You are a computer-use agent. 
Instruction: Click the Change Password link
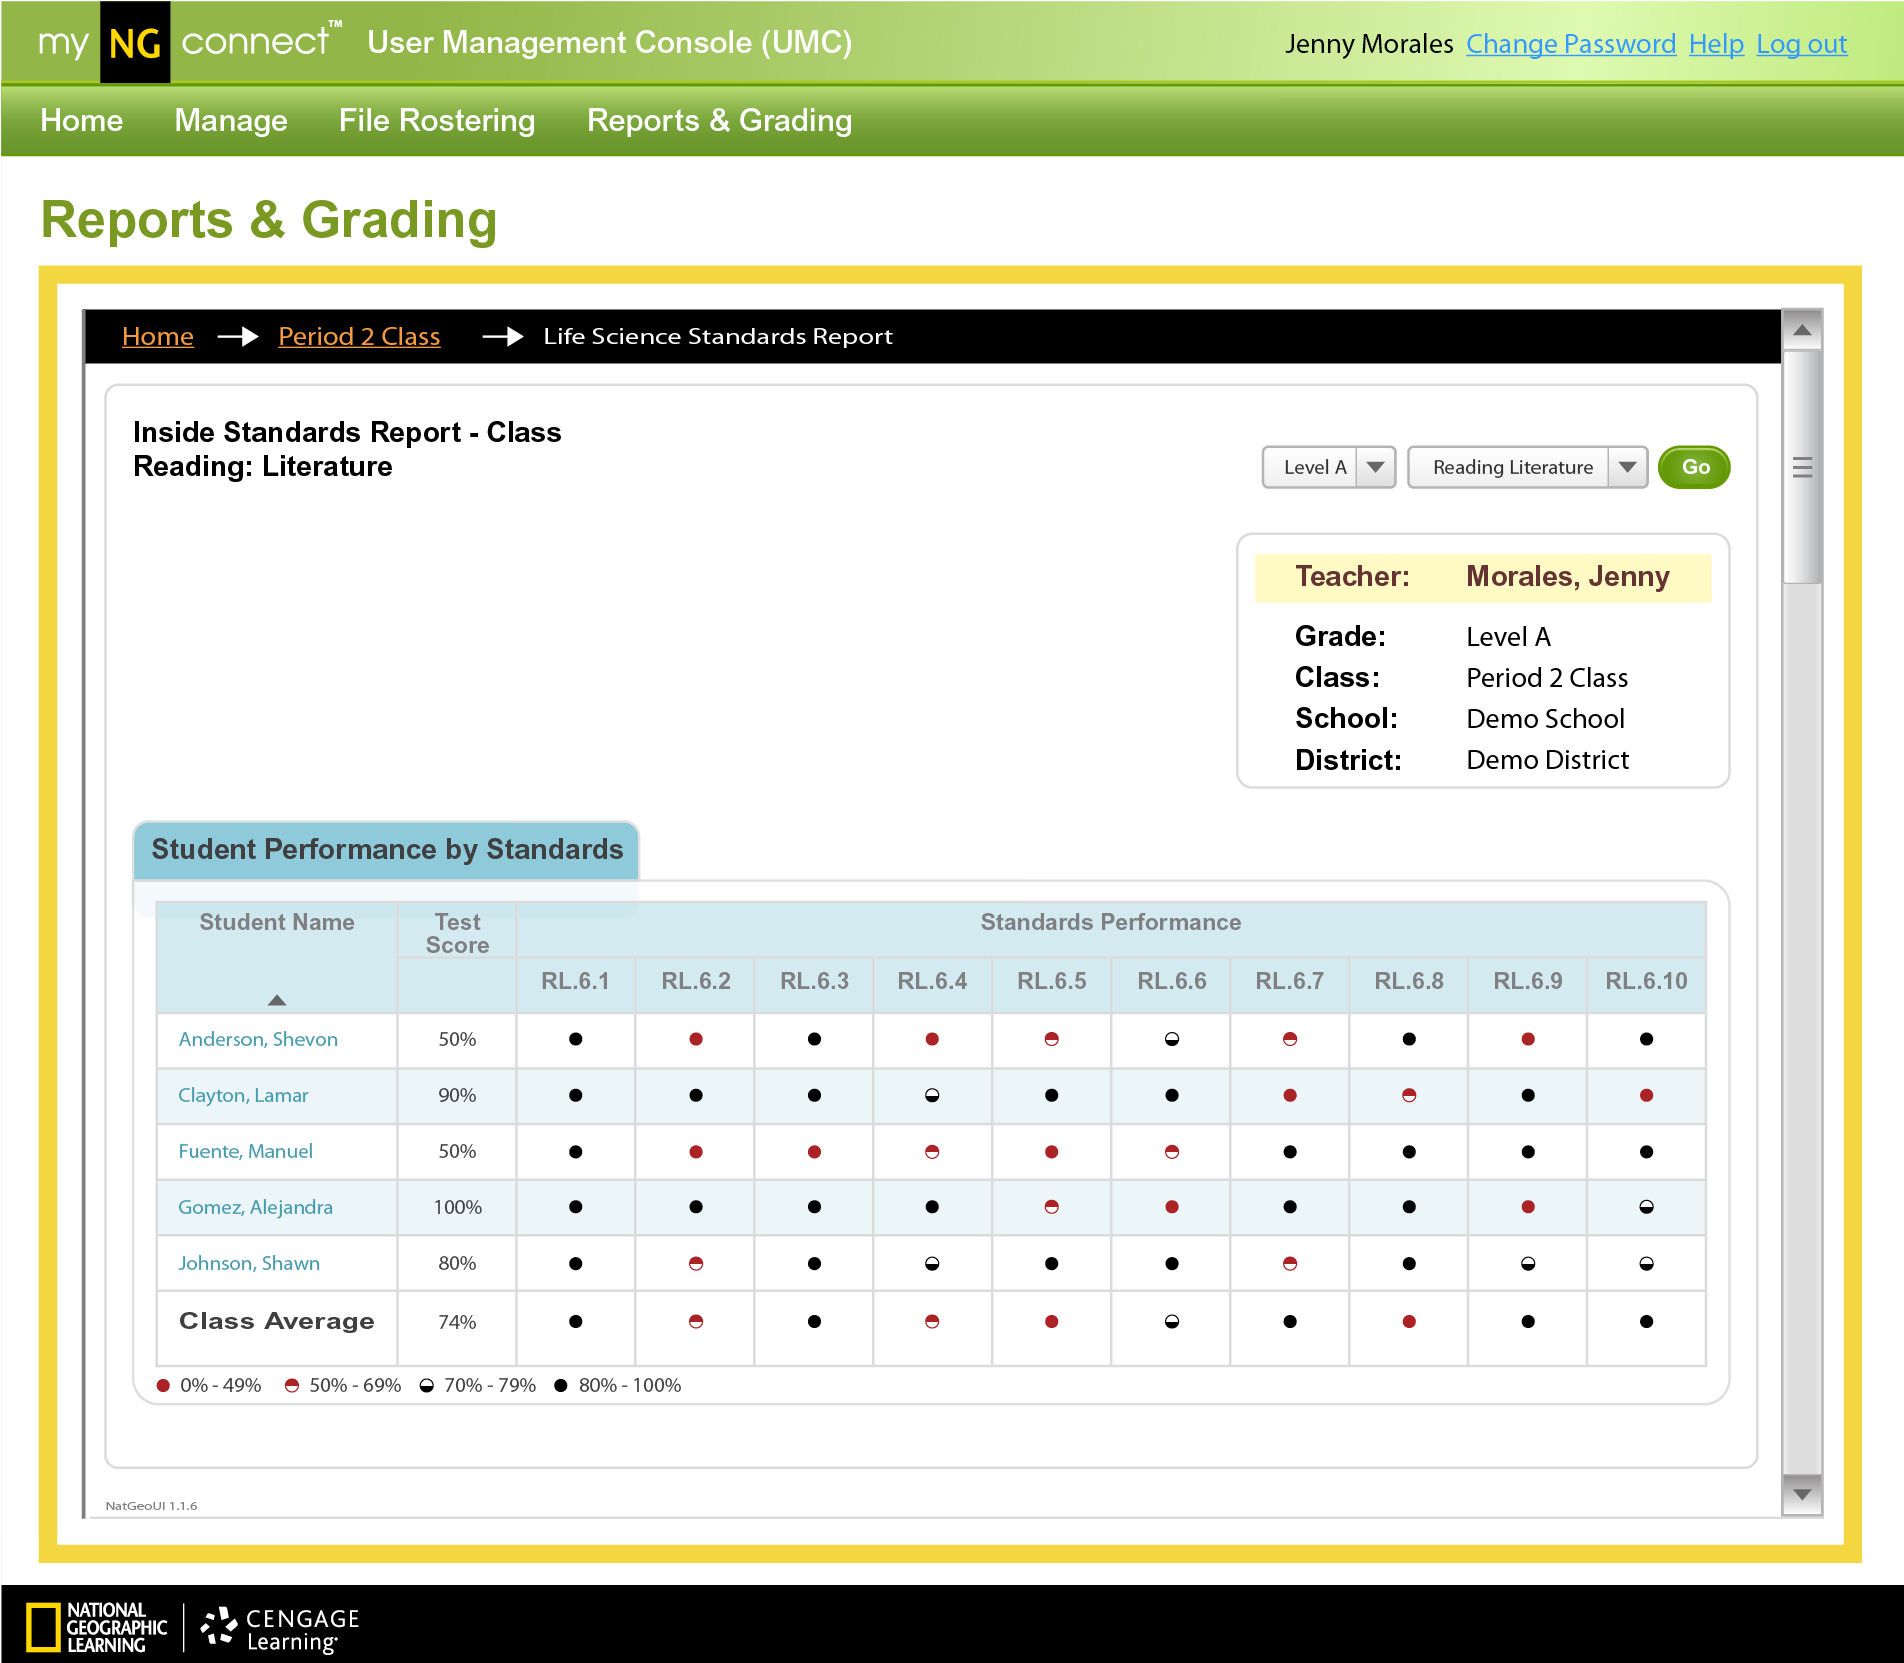point(1570,44)
